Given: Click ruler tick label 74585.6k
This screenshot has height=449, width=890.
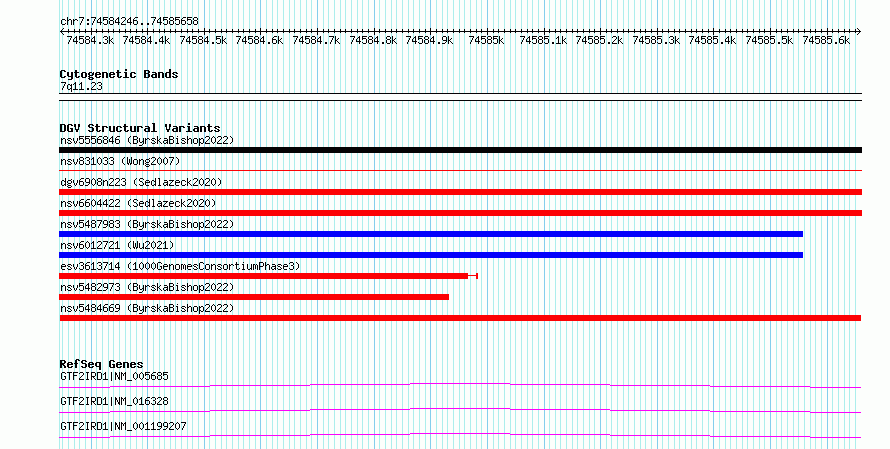Looking at the screenshot, I should [x=826, y=40].
